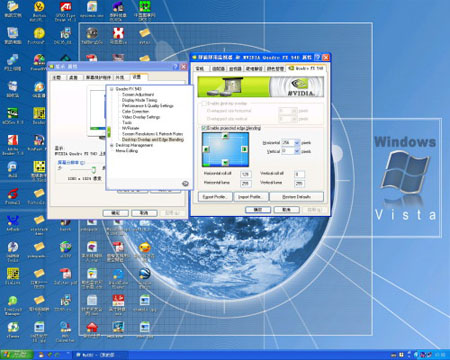Click the bottom edge arrow in blending preview
This screenshot has width=450, height=360.
click(x=225, y=163)
